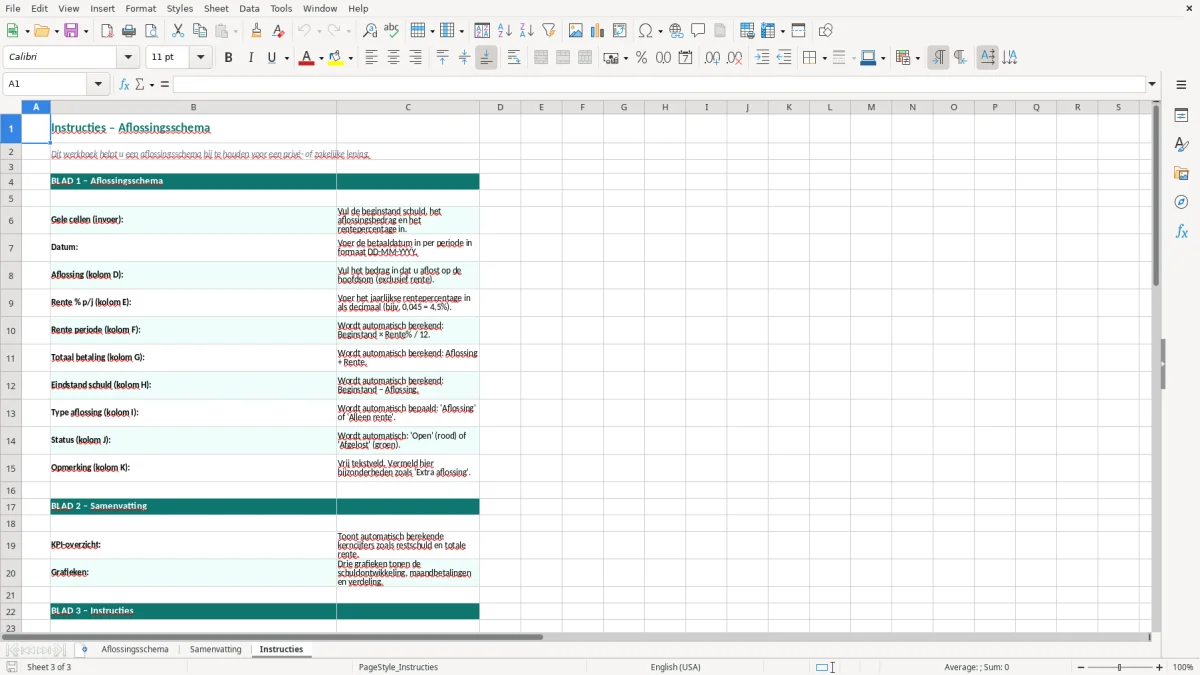Click the Print icon
The height and width of the screenshot is (675, 1200).
tap(129, 31)
